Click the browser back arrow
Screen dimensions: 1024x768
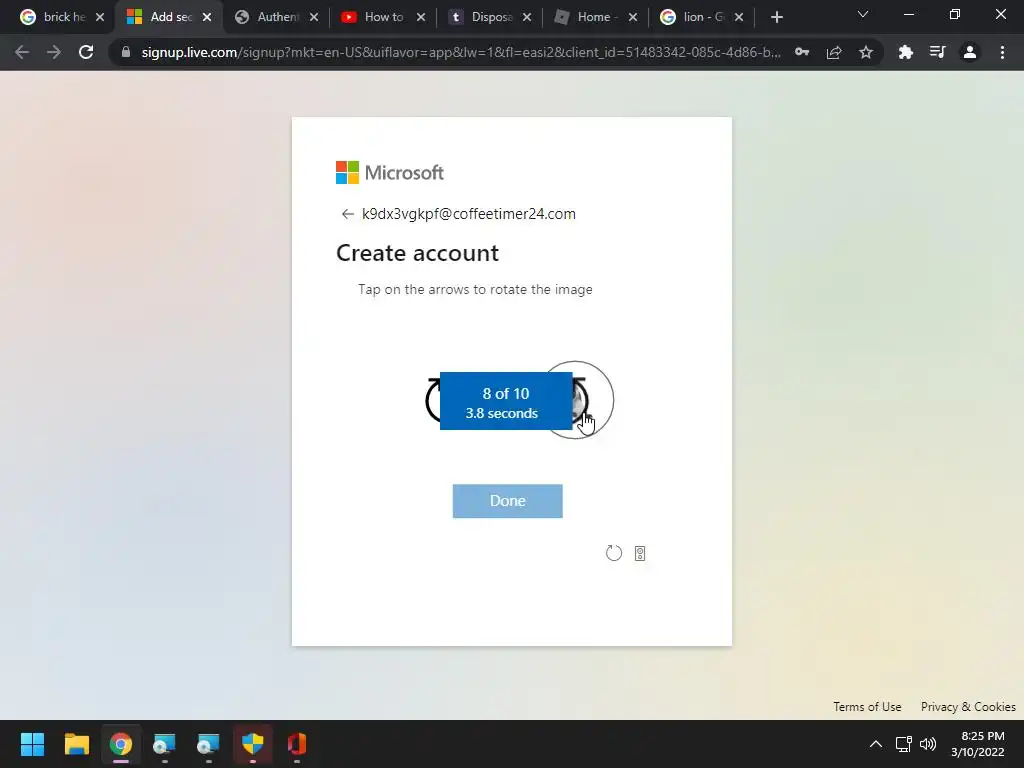22,52
